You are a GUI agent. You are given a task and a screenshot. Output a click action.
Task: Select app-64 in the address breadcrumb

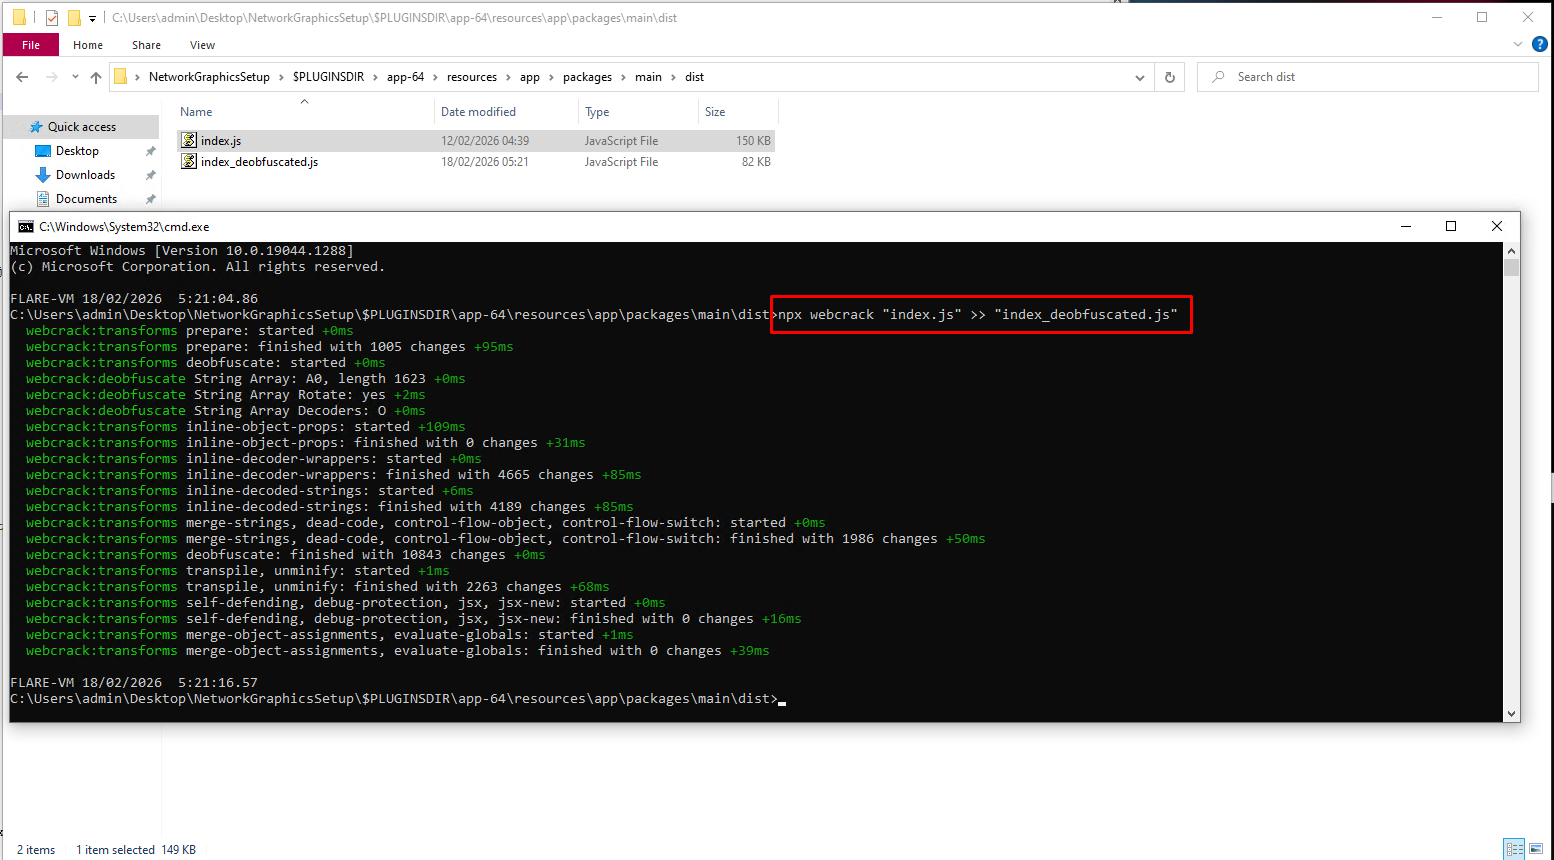[405, 77]
